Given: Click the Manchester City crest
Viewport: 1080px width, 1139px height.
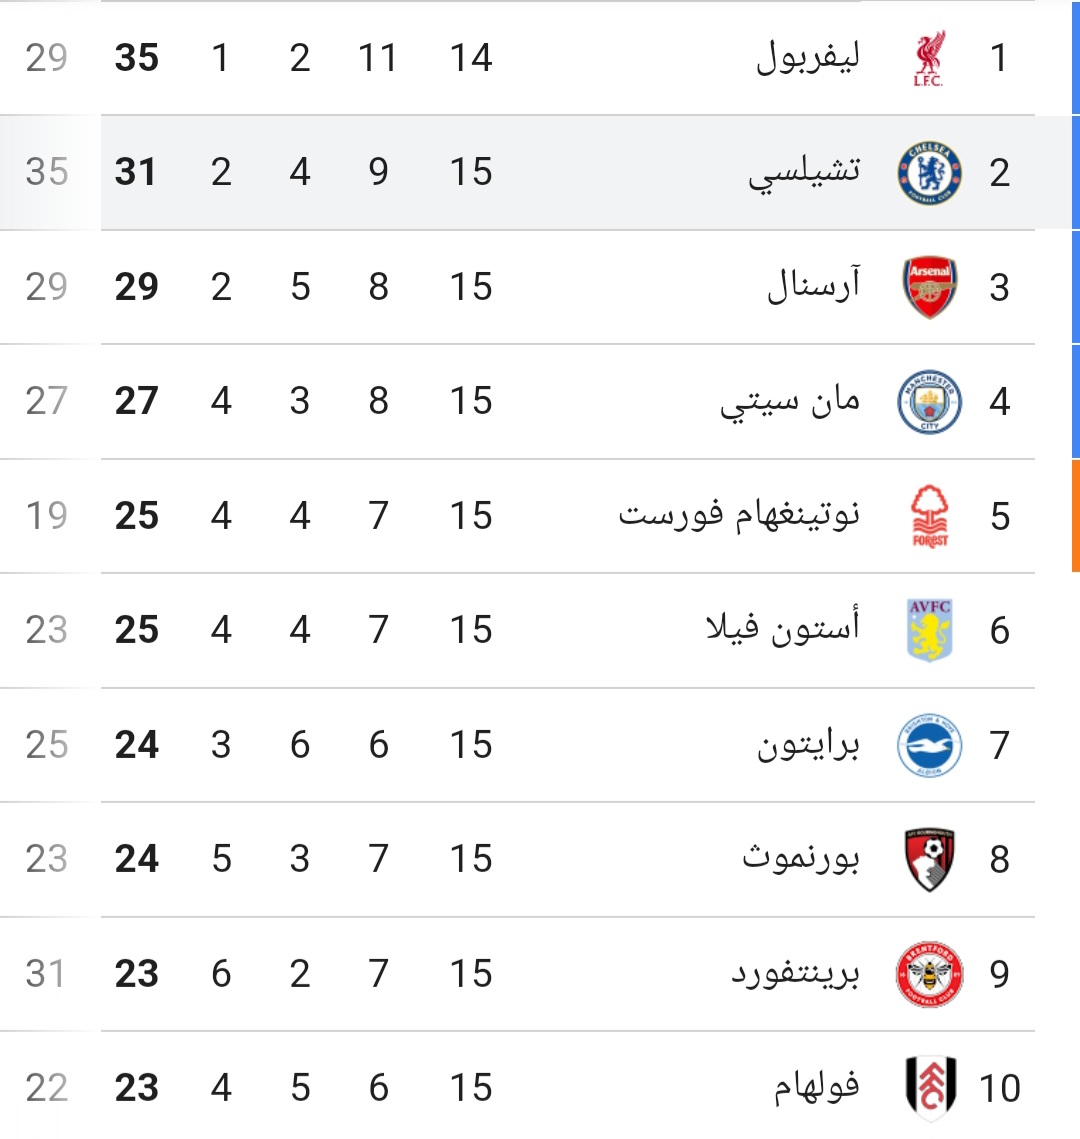Looking at the screenshot, I should [930, 402].
